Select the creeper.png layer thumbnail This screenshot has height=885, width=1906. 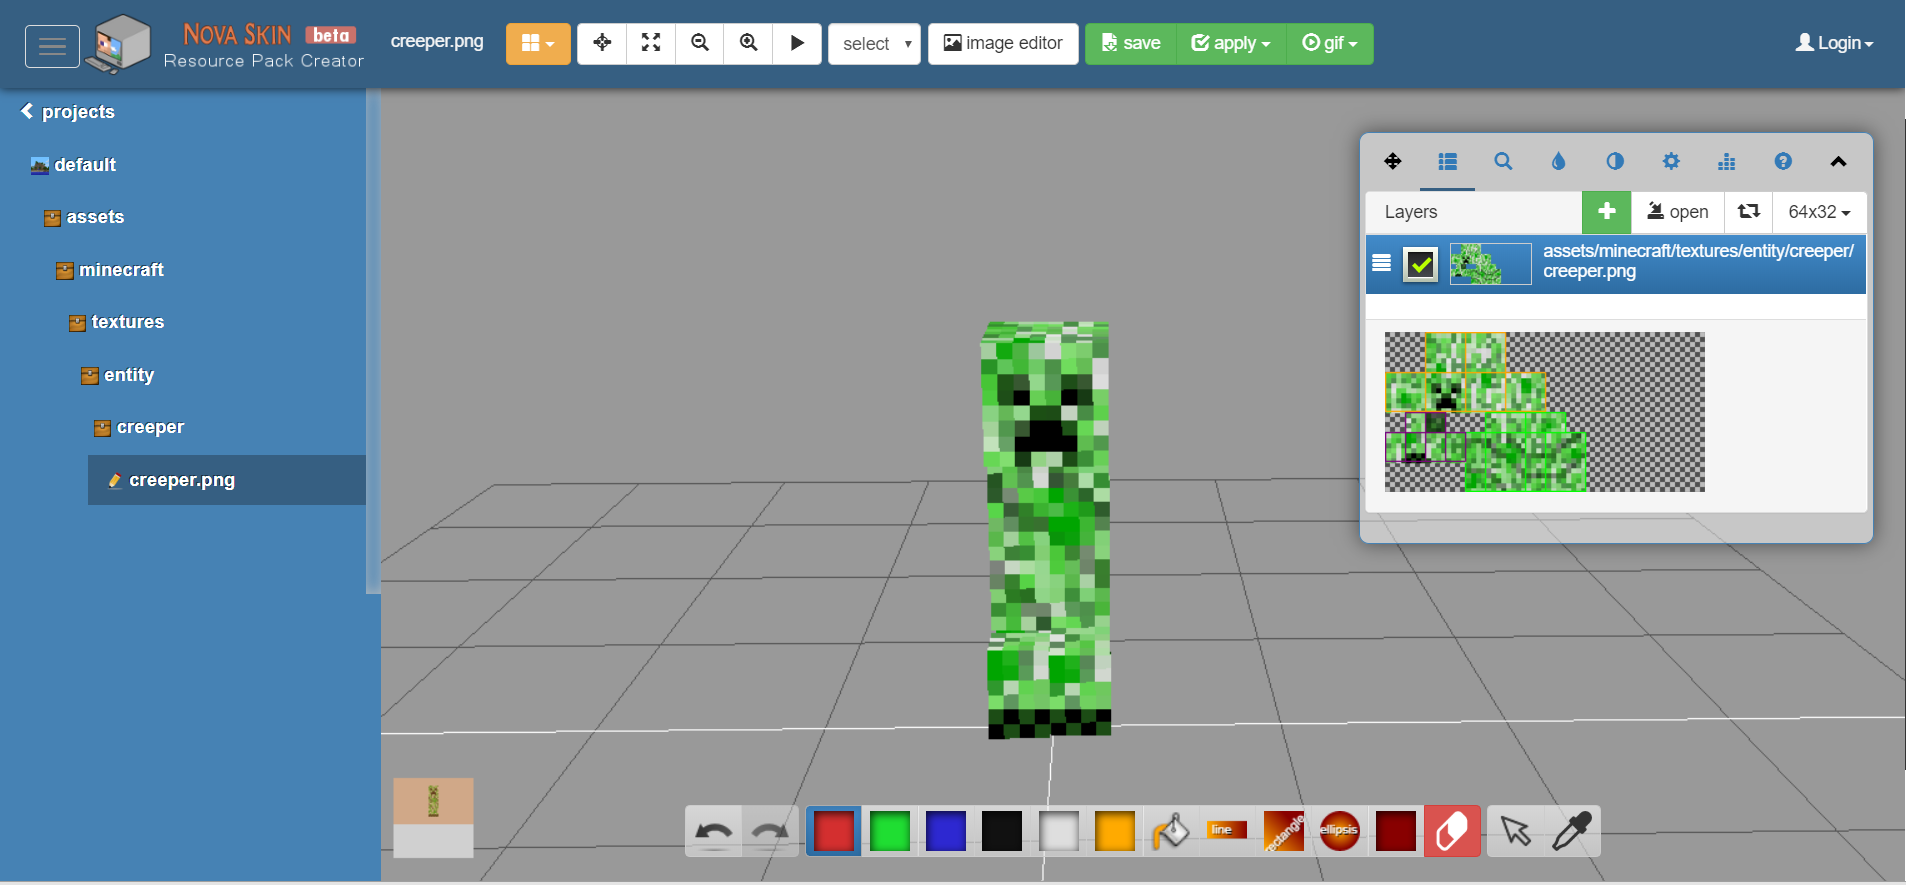(1490, 264)
